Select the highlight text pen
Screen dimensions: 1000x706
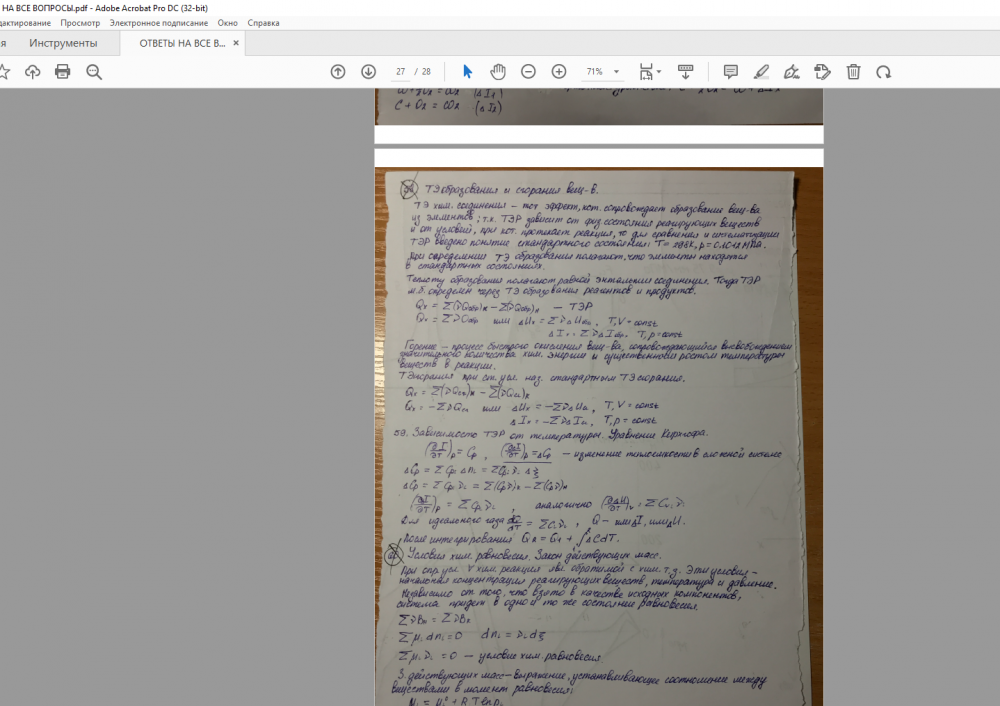pos(761,72)
